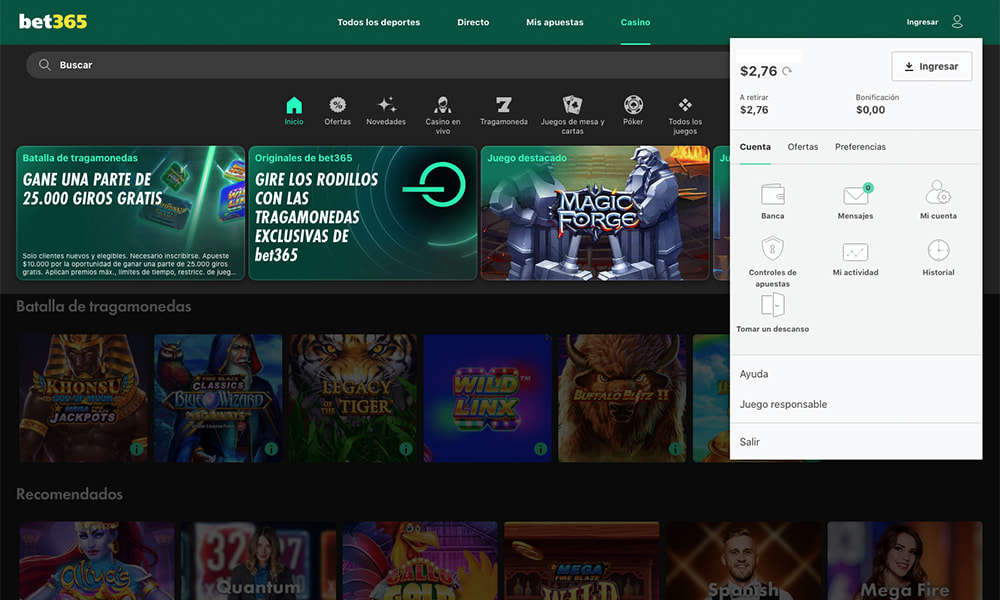Open Todos los deportes in top menu

tap(378, 22)
